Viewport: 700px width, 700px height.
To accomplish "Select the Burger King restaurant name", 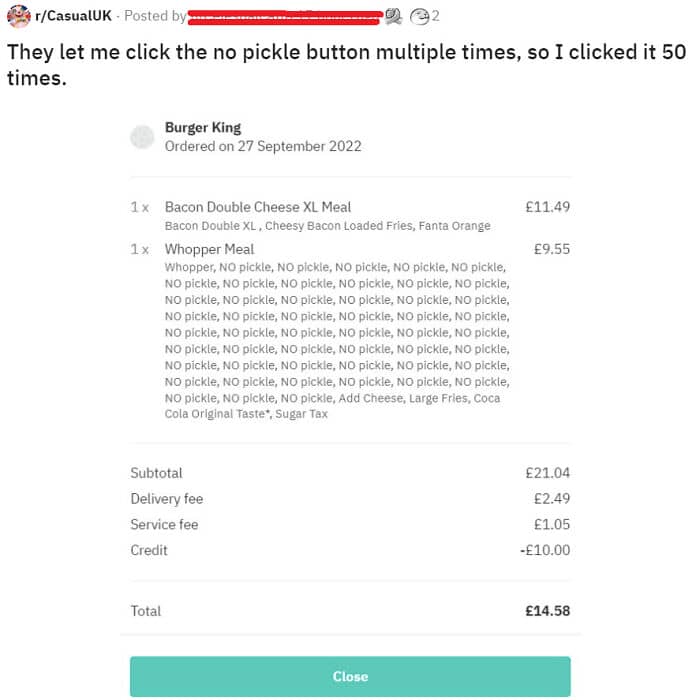I will [203, 128].
